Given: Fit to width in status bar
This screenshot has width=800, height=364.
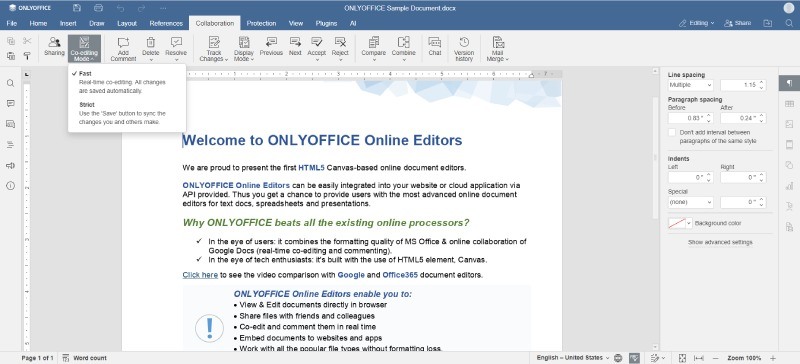Looking at the screenshot, I should (698, 358).
